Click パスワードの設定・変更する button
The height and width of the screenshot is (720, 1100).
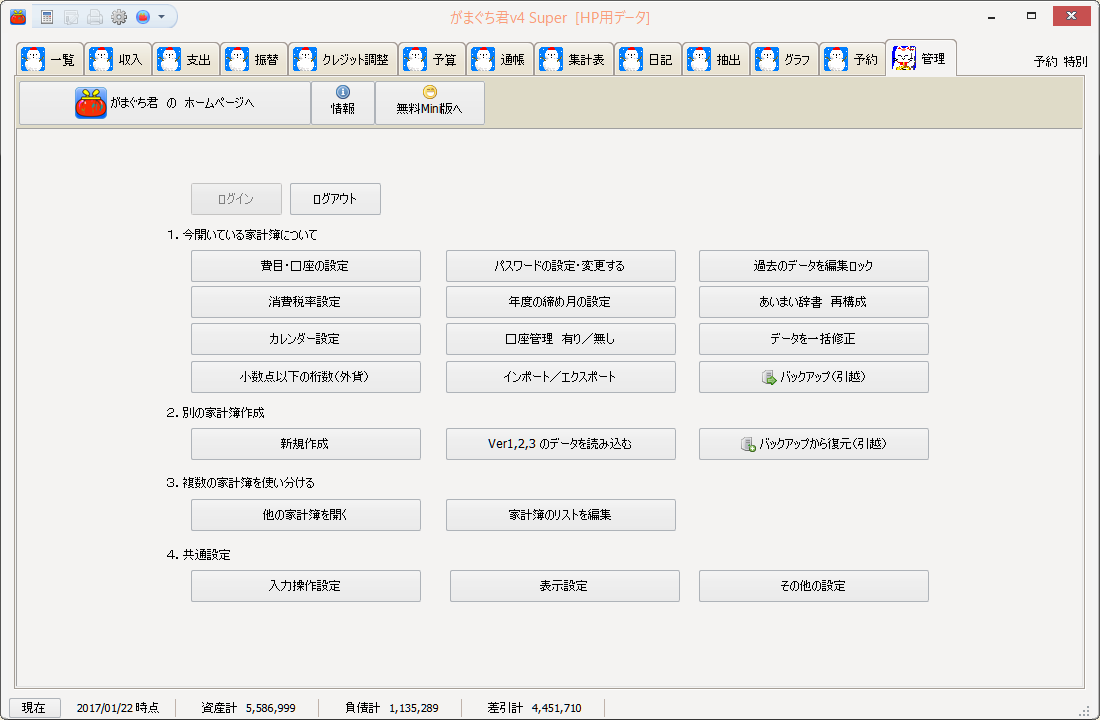coord(561,266)
